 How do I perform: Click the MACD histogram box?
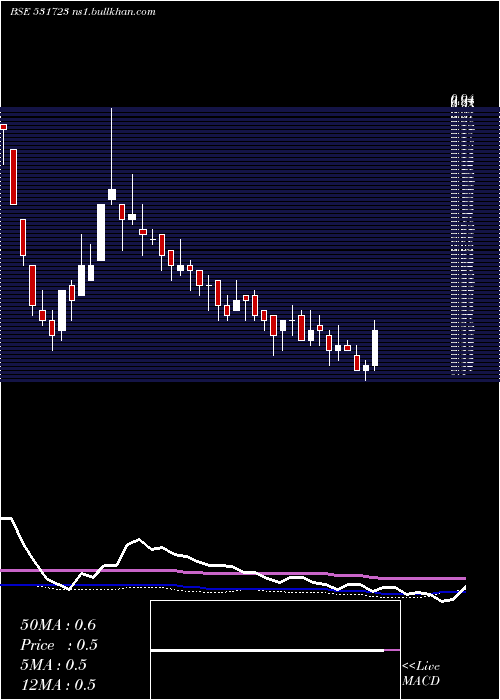coord(275,650)
